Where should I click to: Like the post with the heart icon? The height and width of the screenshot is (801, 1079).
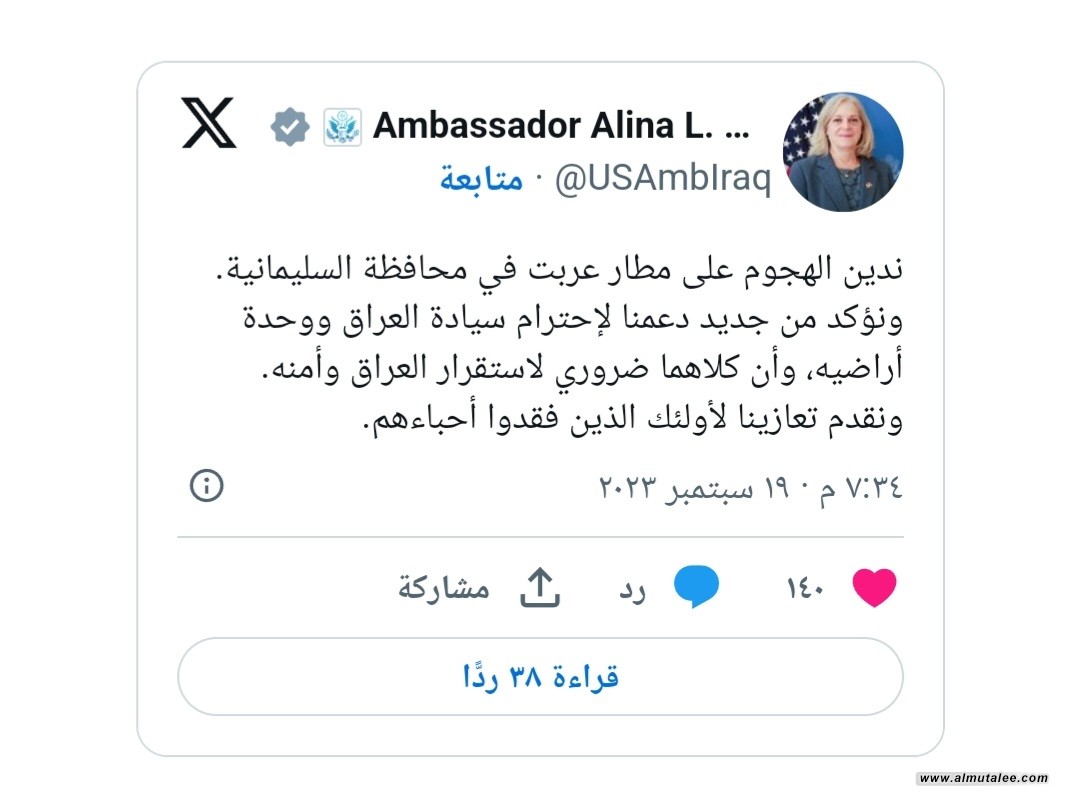[x=874, y=588]
